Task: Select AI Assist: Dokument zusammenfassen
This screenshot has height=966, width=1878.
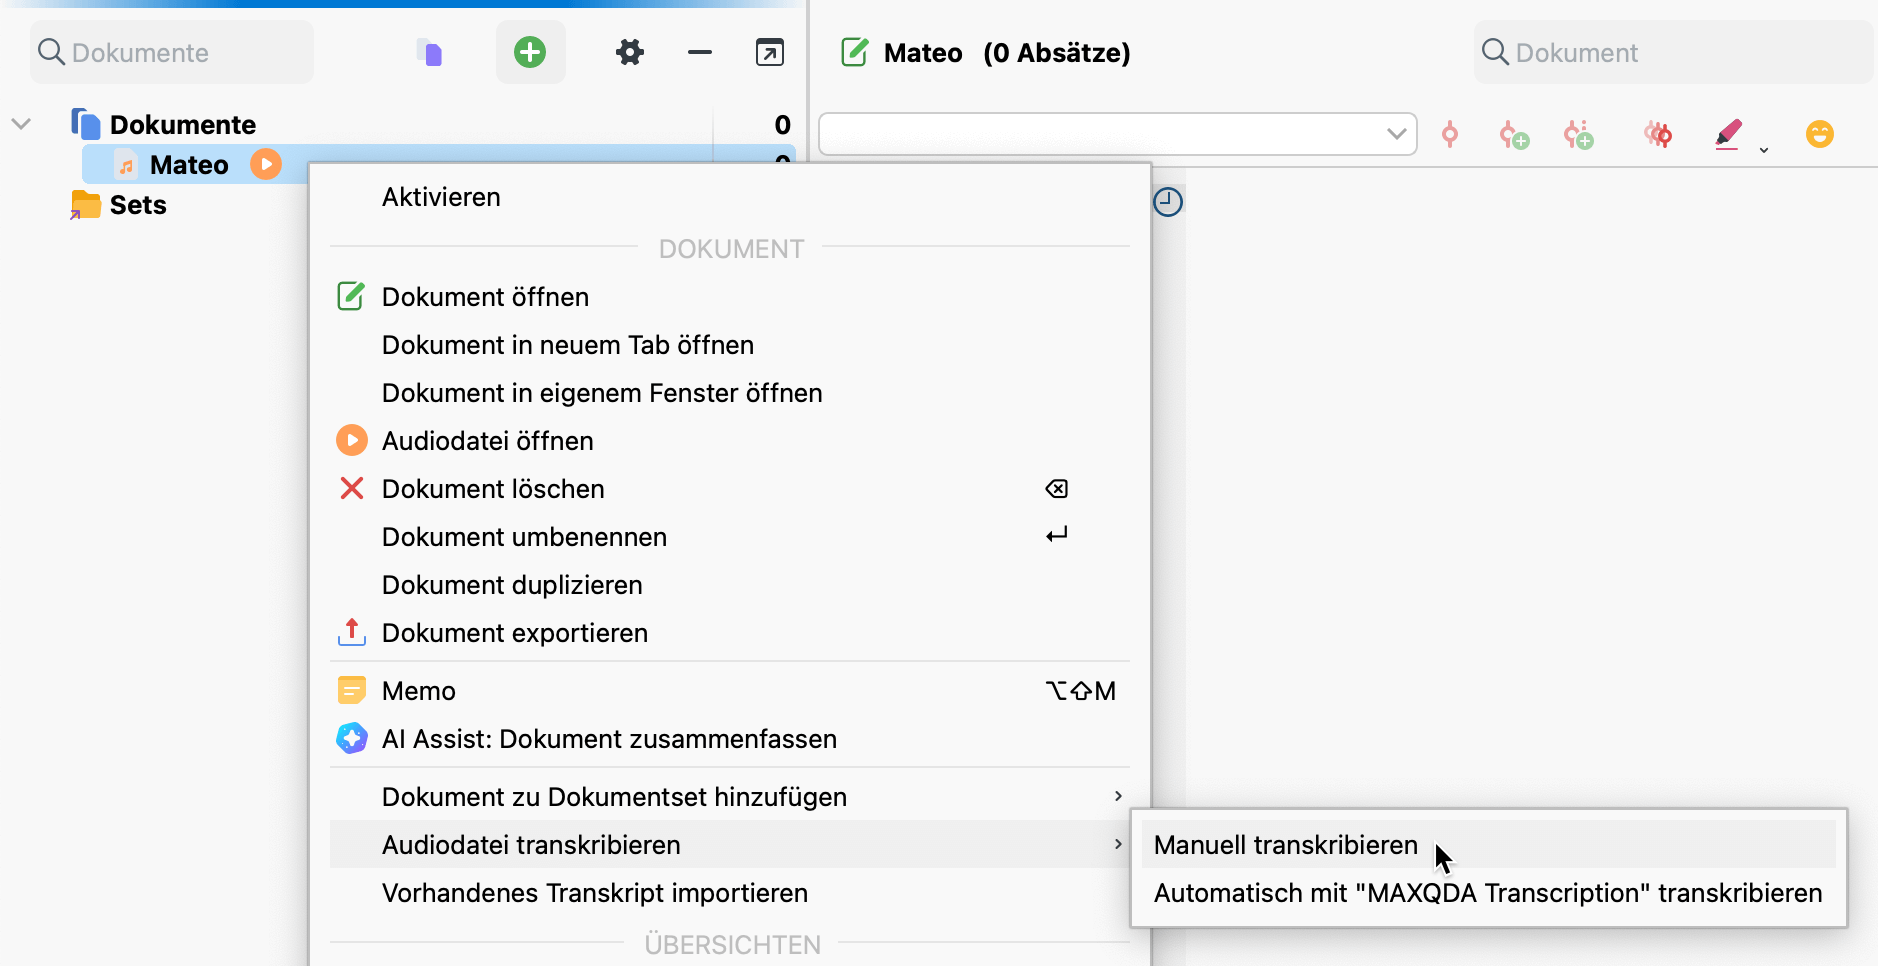Action: click(609, 739)
